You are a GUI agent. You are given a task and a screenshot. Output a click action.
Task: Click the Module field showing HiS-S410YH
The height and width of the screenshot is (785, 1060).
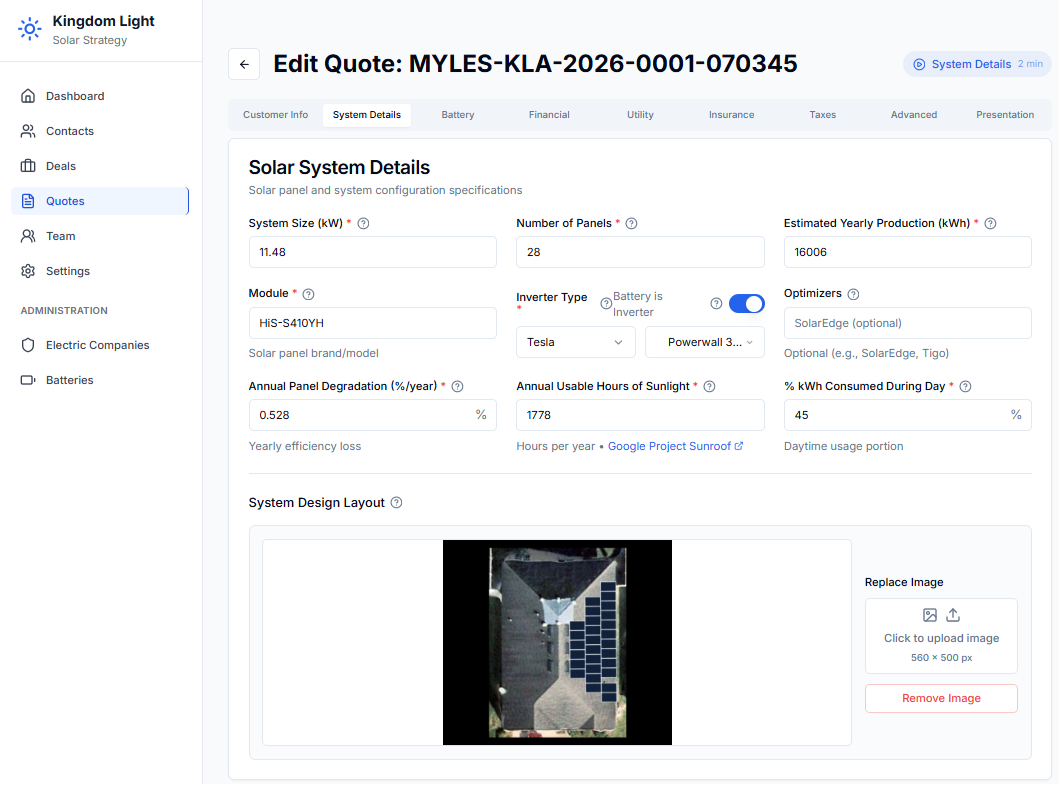tap(372, 323)
